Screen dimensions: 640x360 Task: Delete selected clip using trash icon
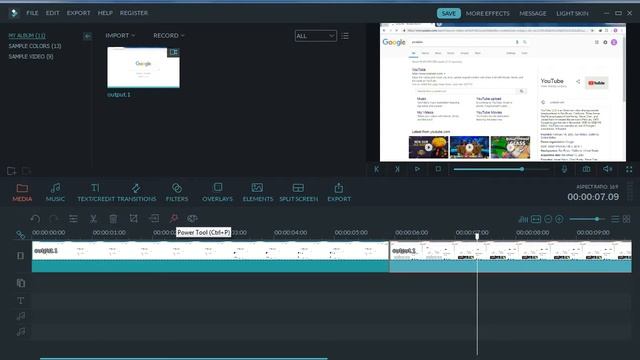pyautogui.click(x=113, y=219)
